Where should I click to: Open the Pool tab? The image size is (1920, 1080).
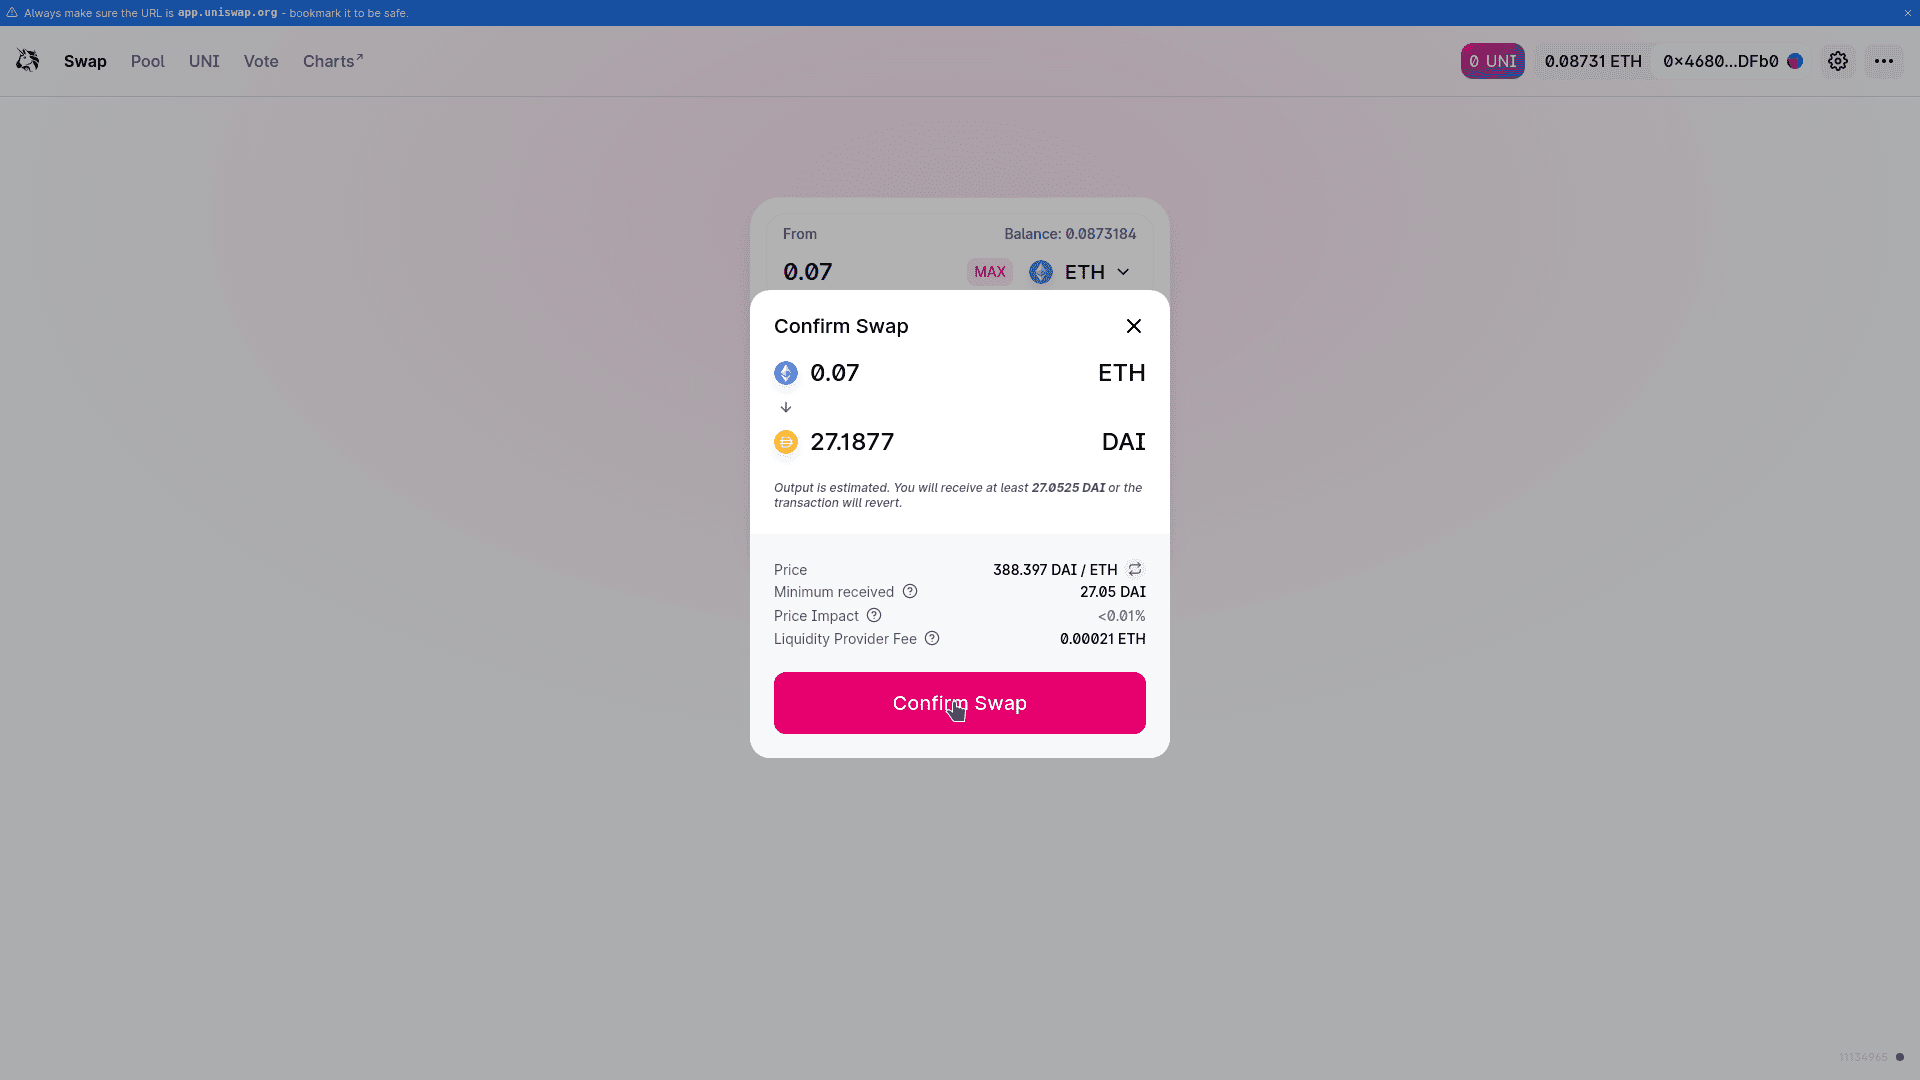click(148, 61)
